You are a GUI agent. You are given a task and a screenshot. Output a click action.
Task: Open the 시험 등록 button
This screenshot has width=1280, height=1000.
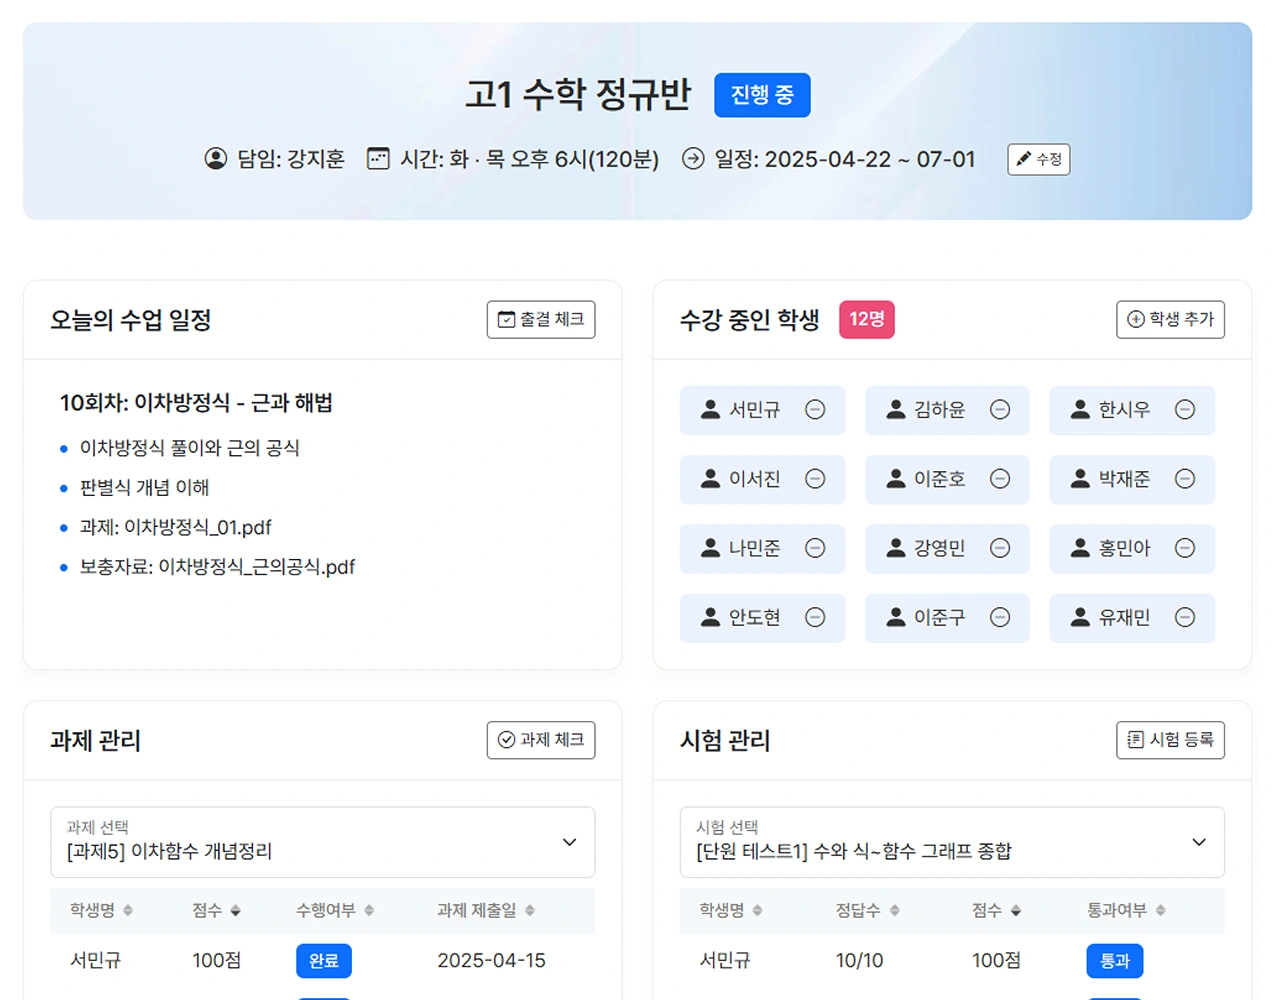[1170, 740]
